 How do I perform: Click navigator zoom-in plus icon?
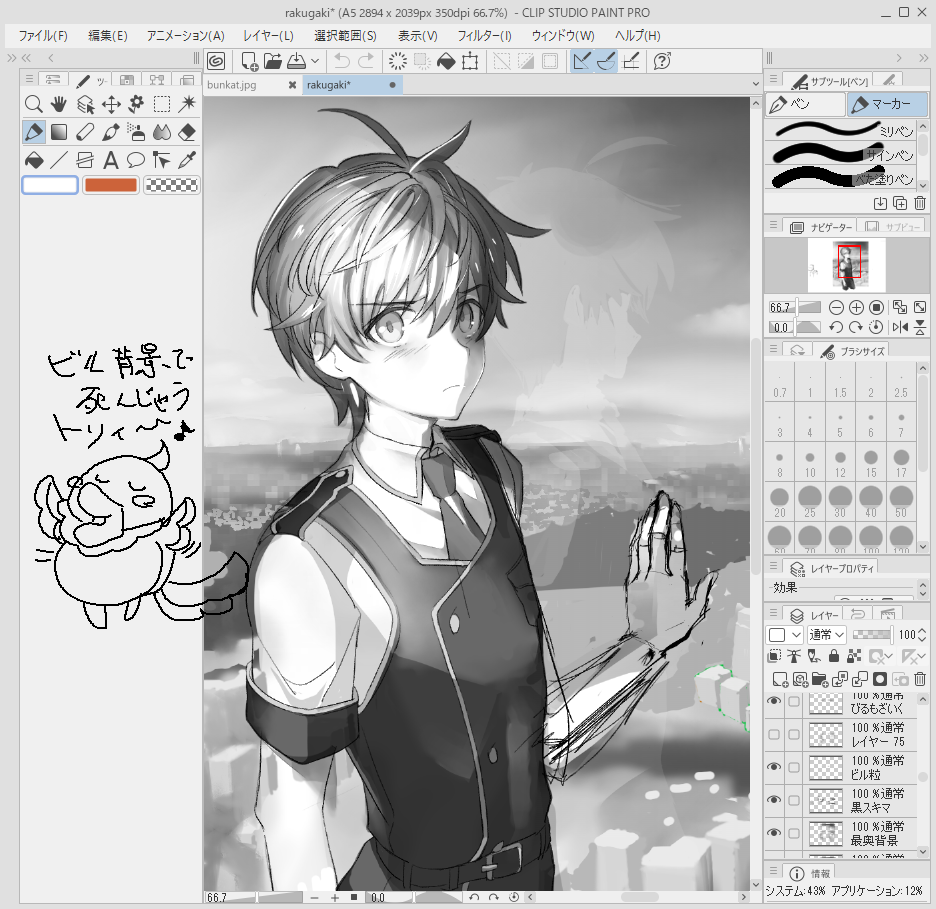point(856,307)
